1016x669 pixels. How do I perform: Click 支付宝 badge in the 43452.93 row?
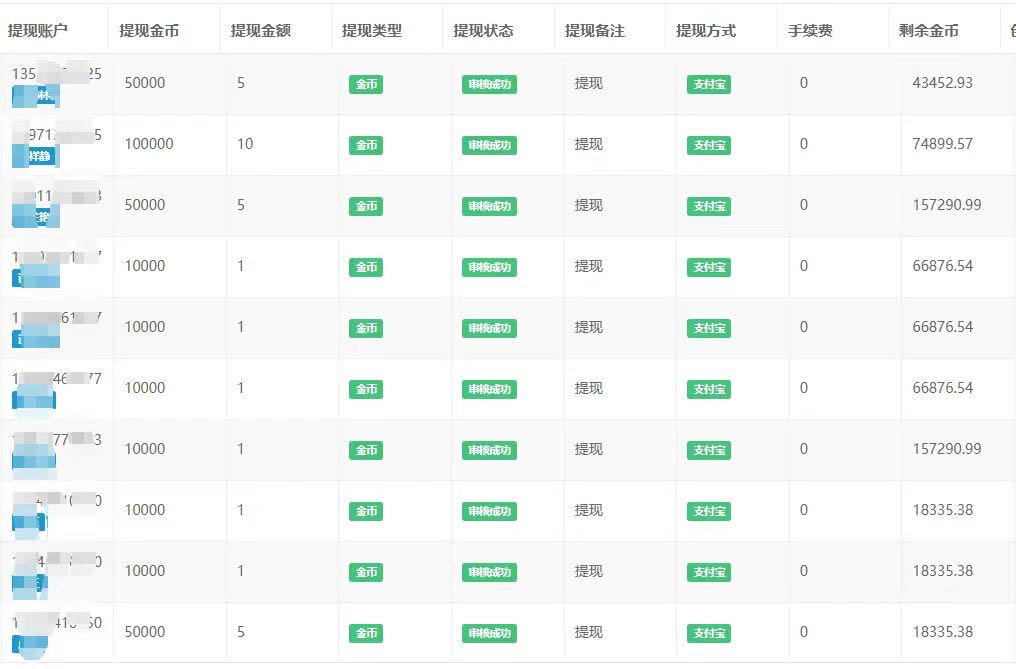[x=709, y=84]
